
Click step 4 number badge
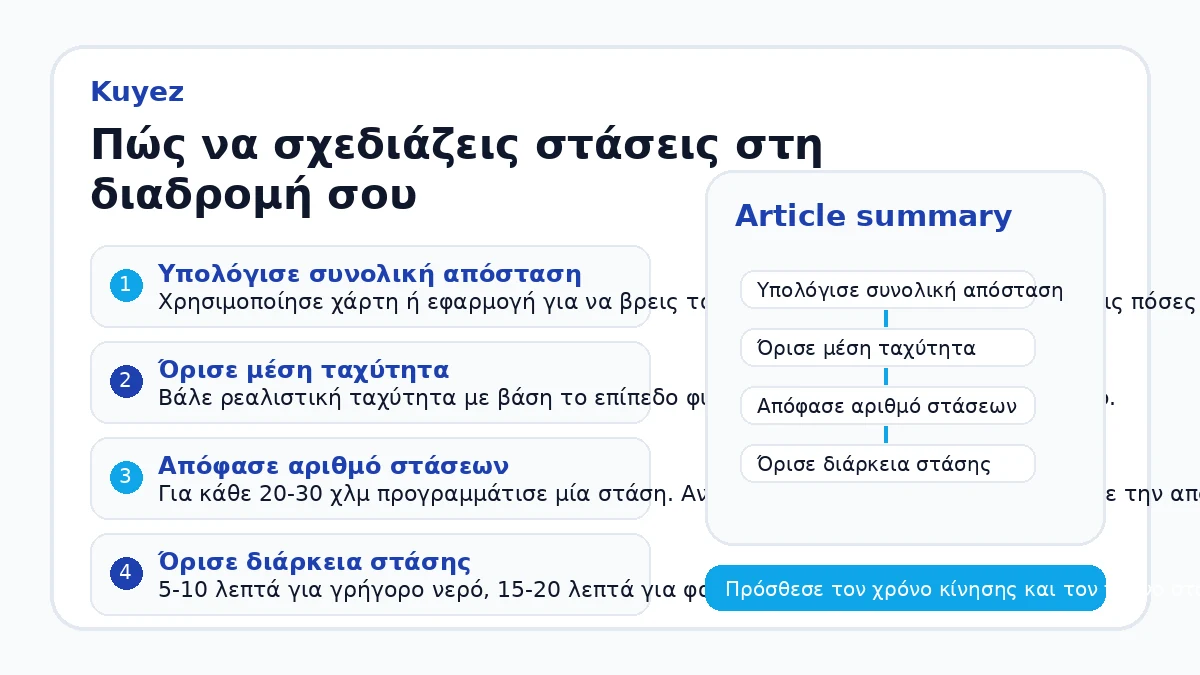[125, 573]
